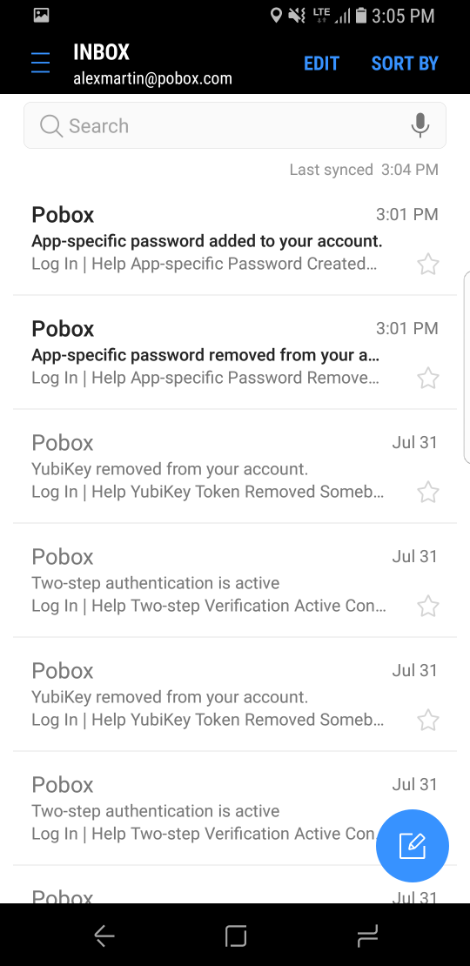Viewport: 470px width, 966px height.
Task: Click inside the Search field
Action: tap(235, 126)
